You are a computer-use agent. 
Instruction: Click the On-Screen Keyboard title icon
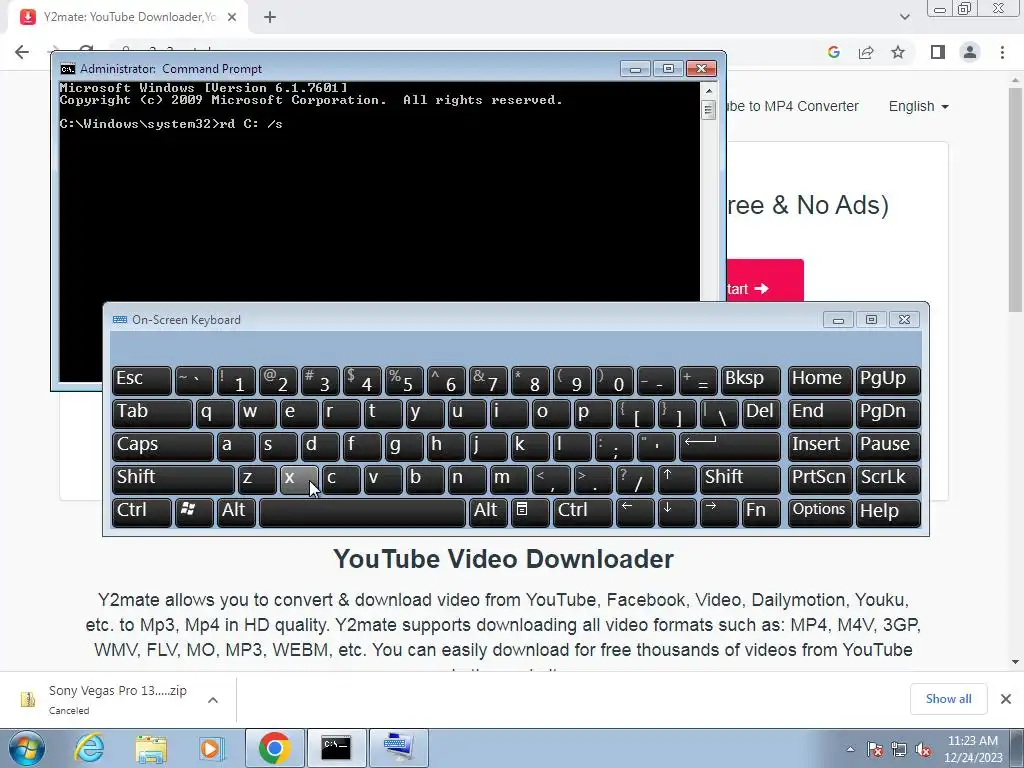[120, 319]
